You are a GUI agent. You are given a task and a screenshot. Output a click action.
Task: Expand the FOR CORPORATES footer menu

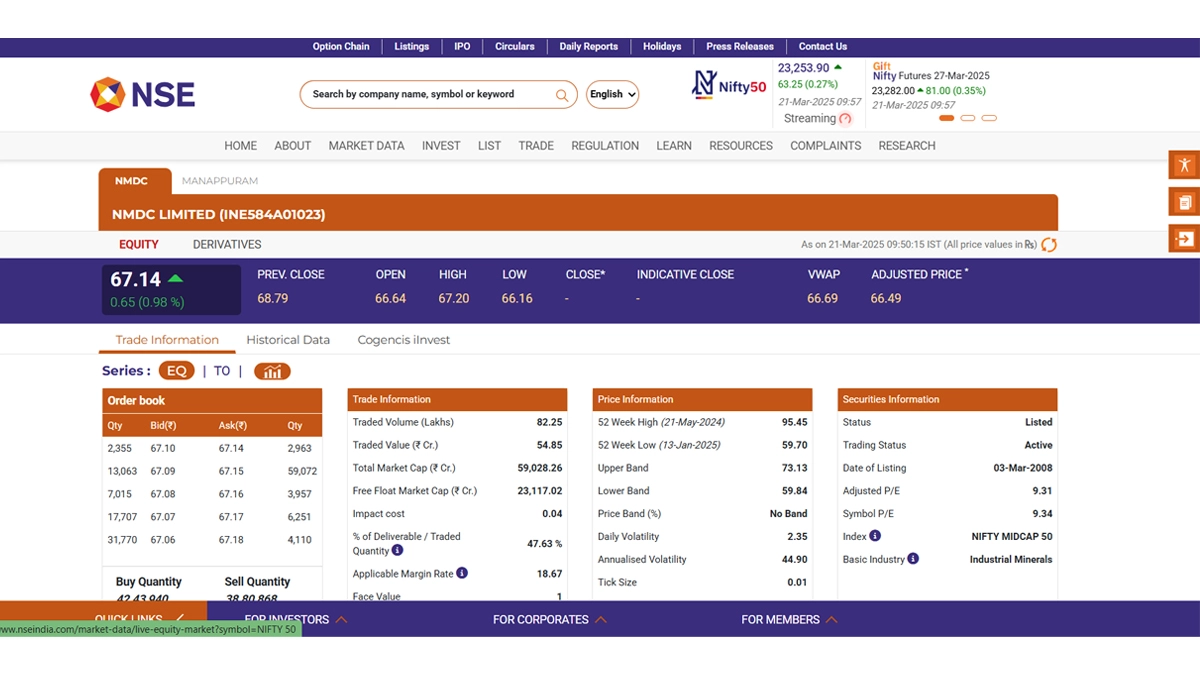[x=549, y=619]
